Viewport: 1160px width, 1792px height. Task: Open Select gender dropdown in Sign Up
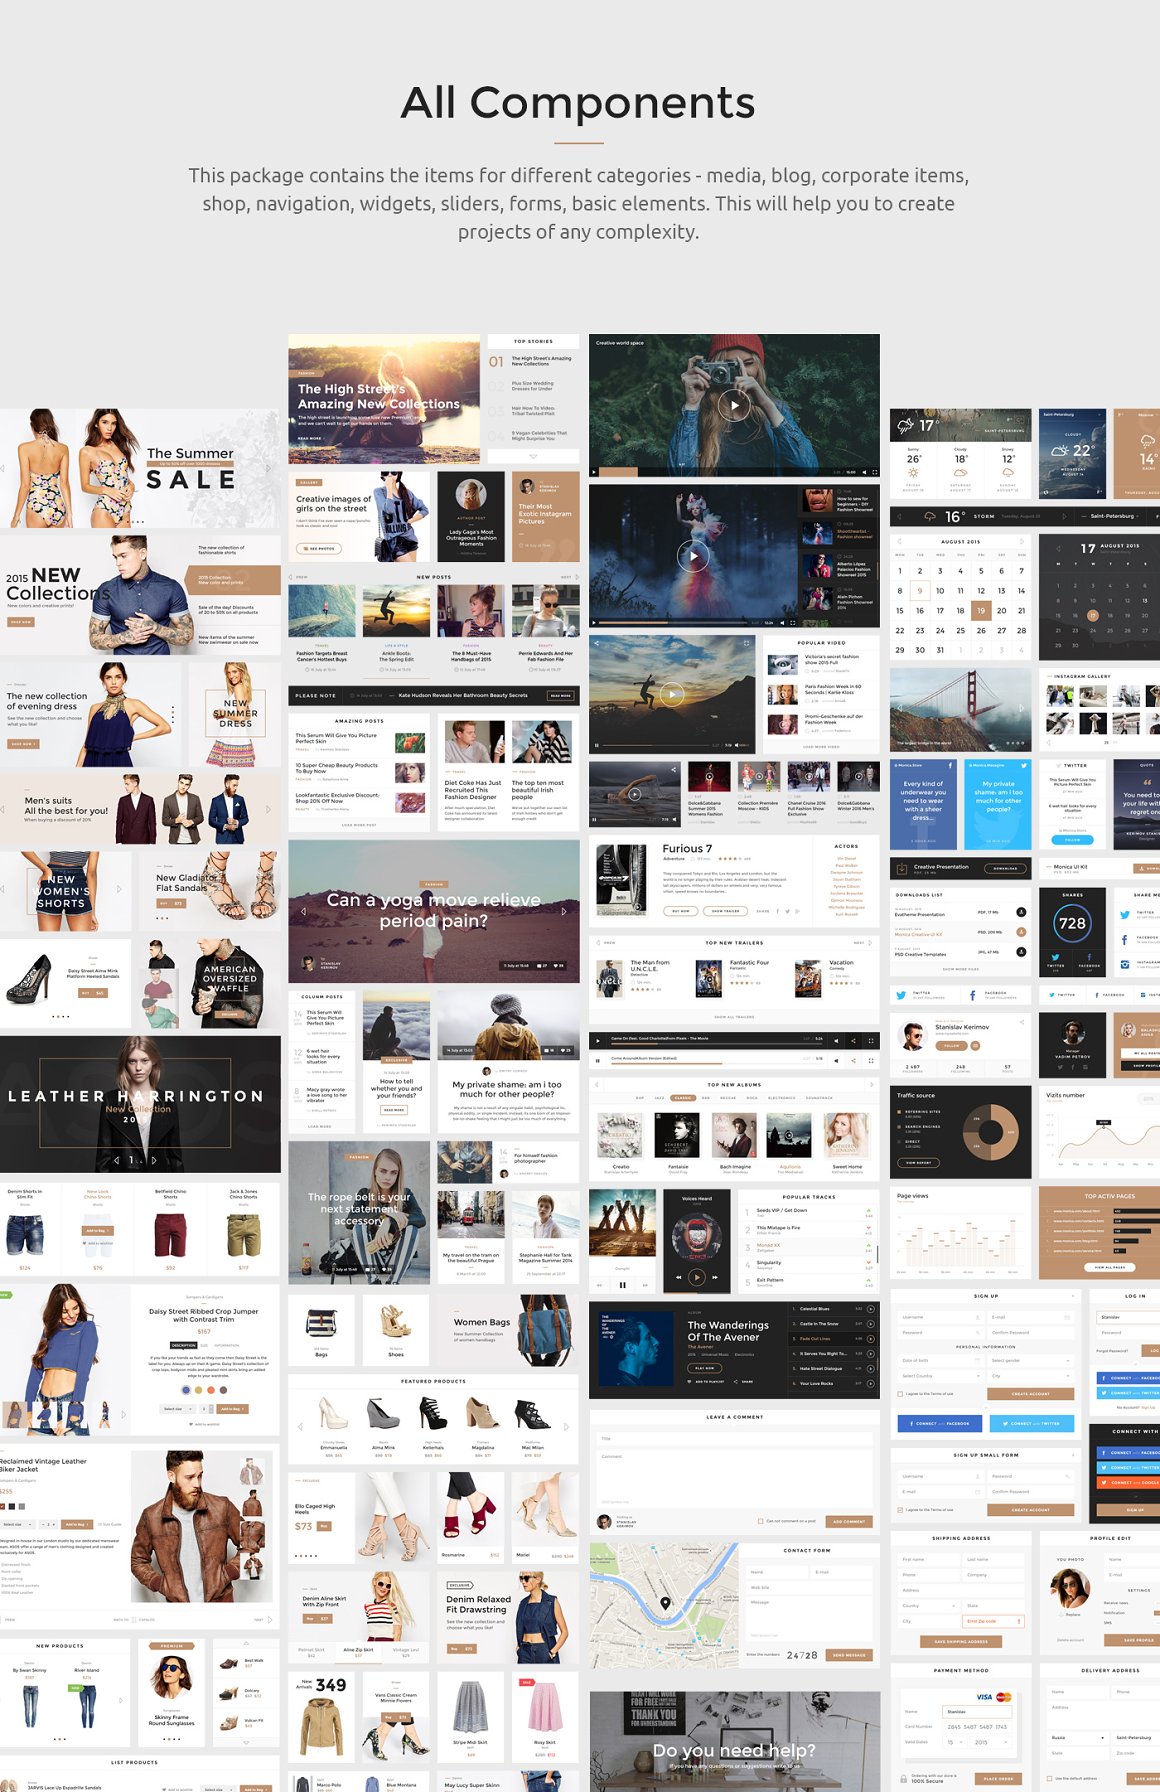point(1030,1360)
